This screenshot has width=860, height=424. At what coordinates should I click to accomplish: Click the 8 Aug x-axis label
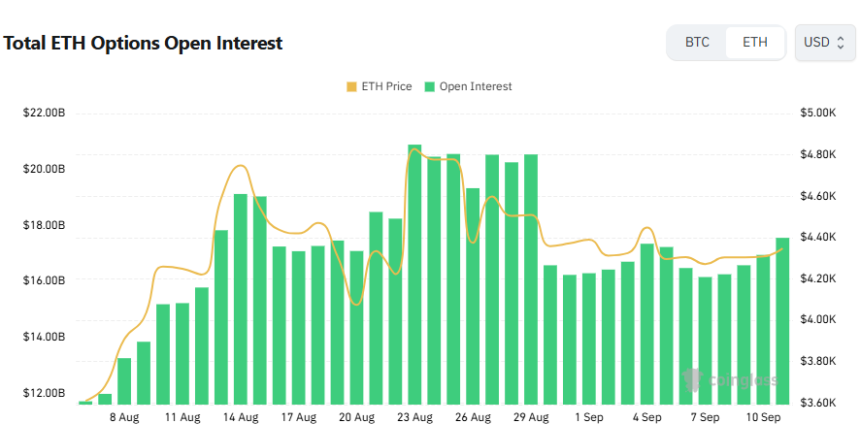point(125,417)
